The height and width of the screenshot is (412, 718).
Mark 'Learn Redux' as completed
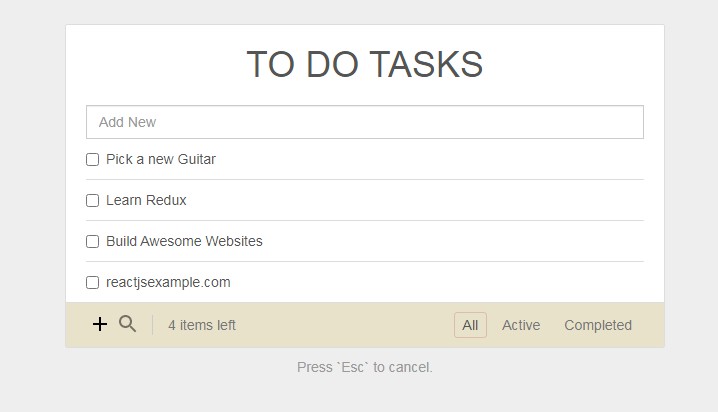[93, 201]
